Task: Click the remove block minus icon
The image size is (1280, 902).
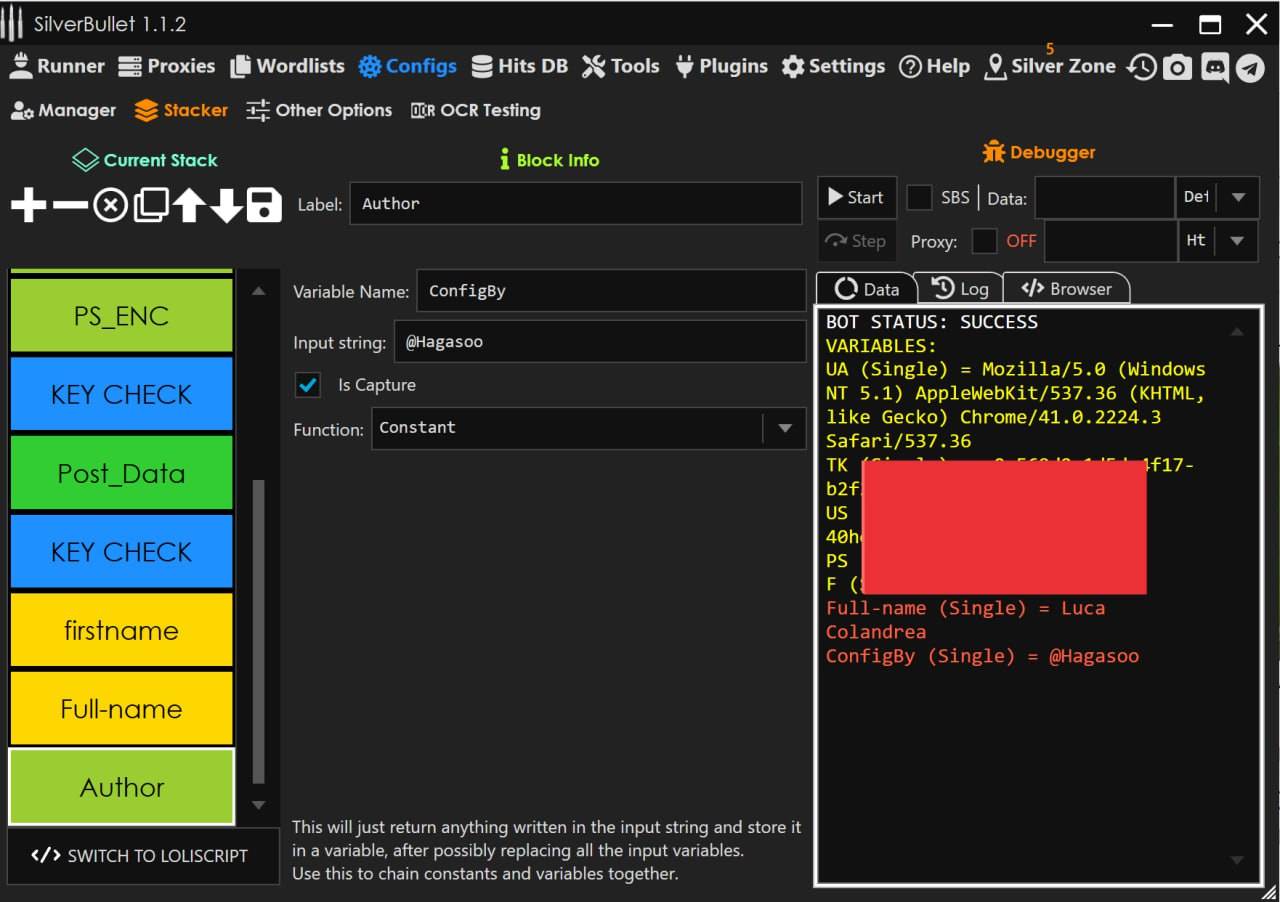Action: [x=70, y=206]
